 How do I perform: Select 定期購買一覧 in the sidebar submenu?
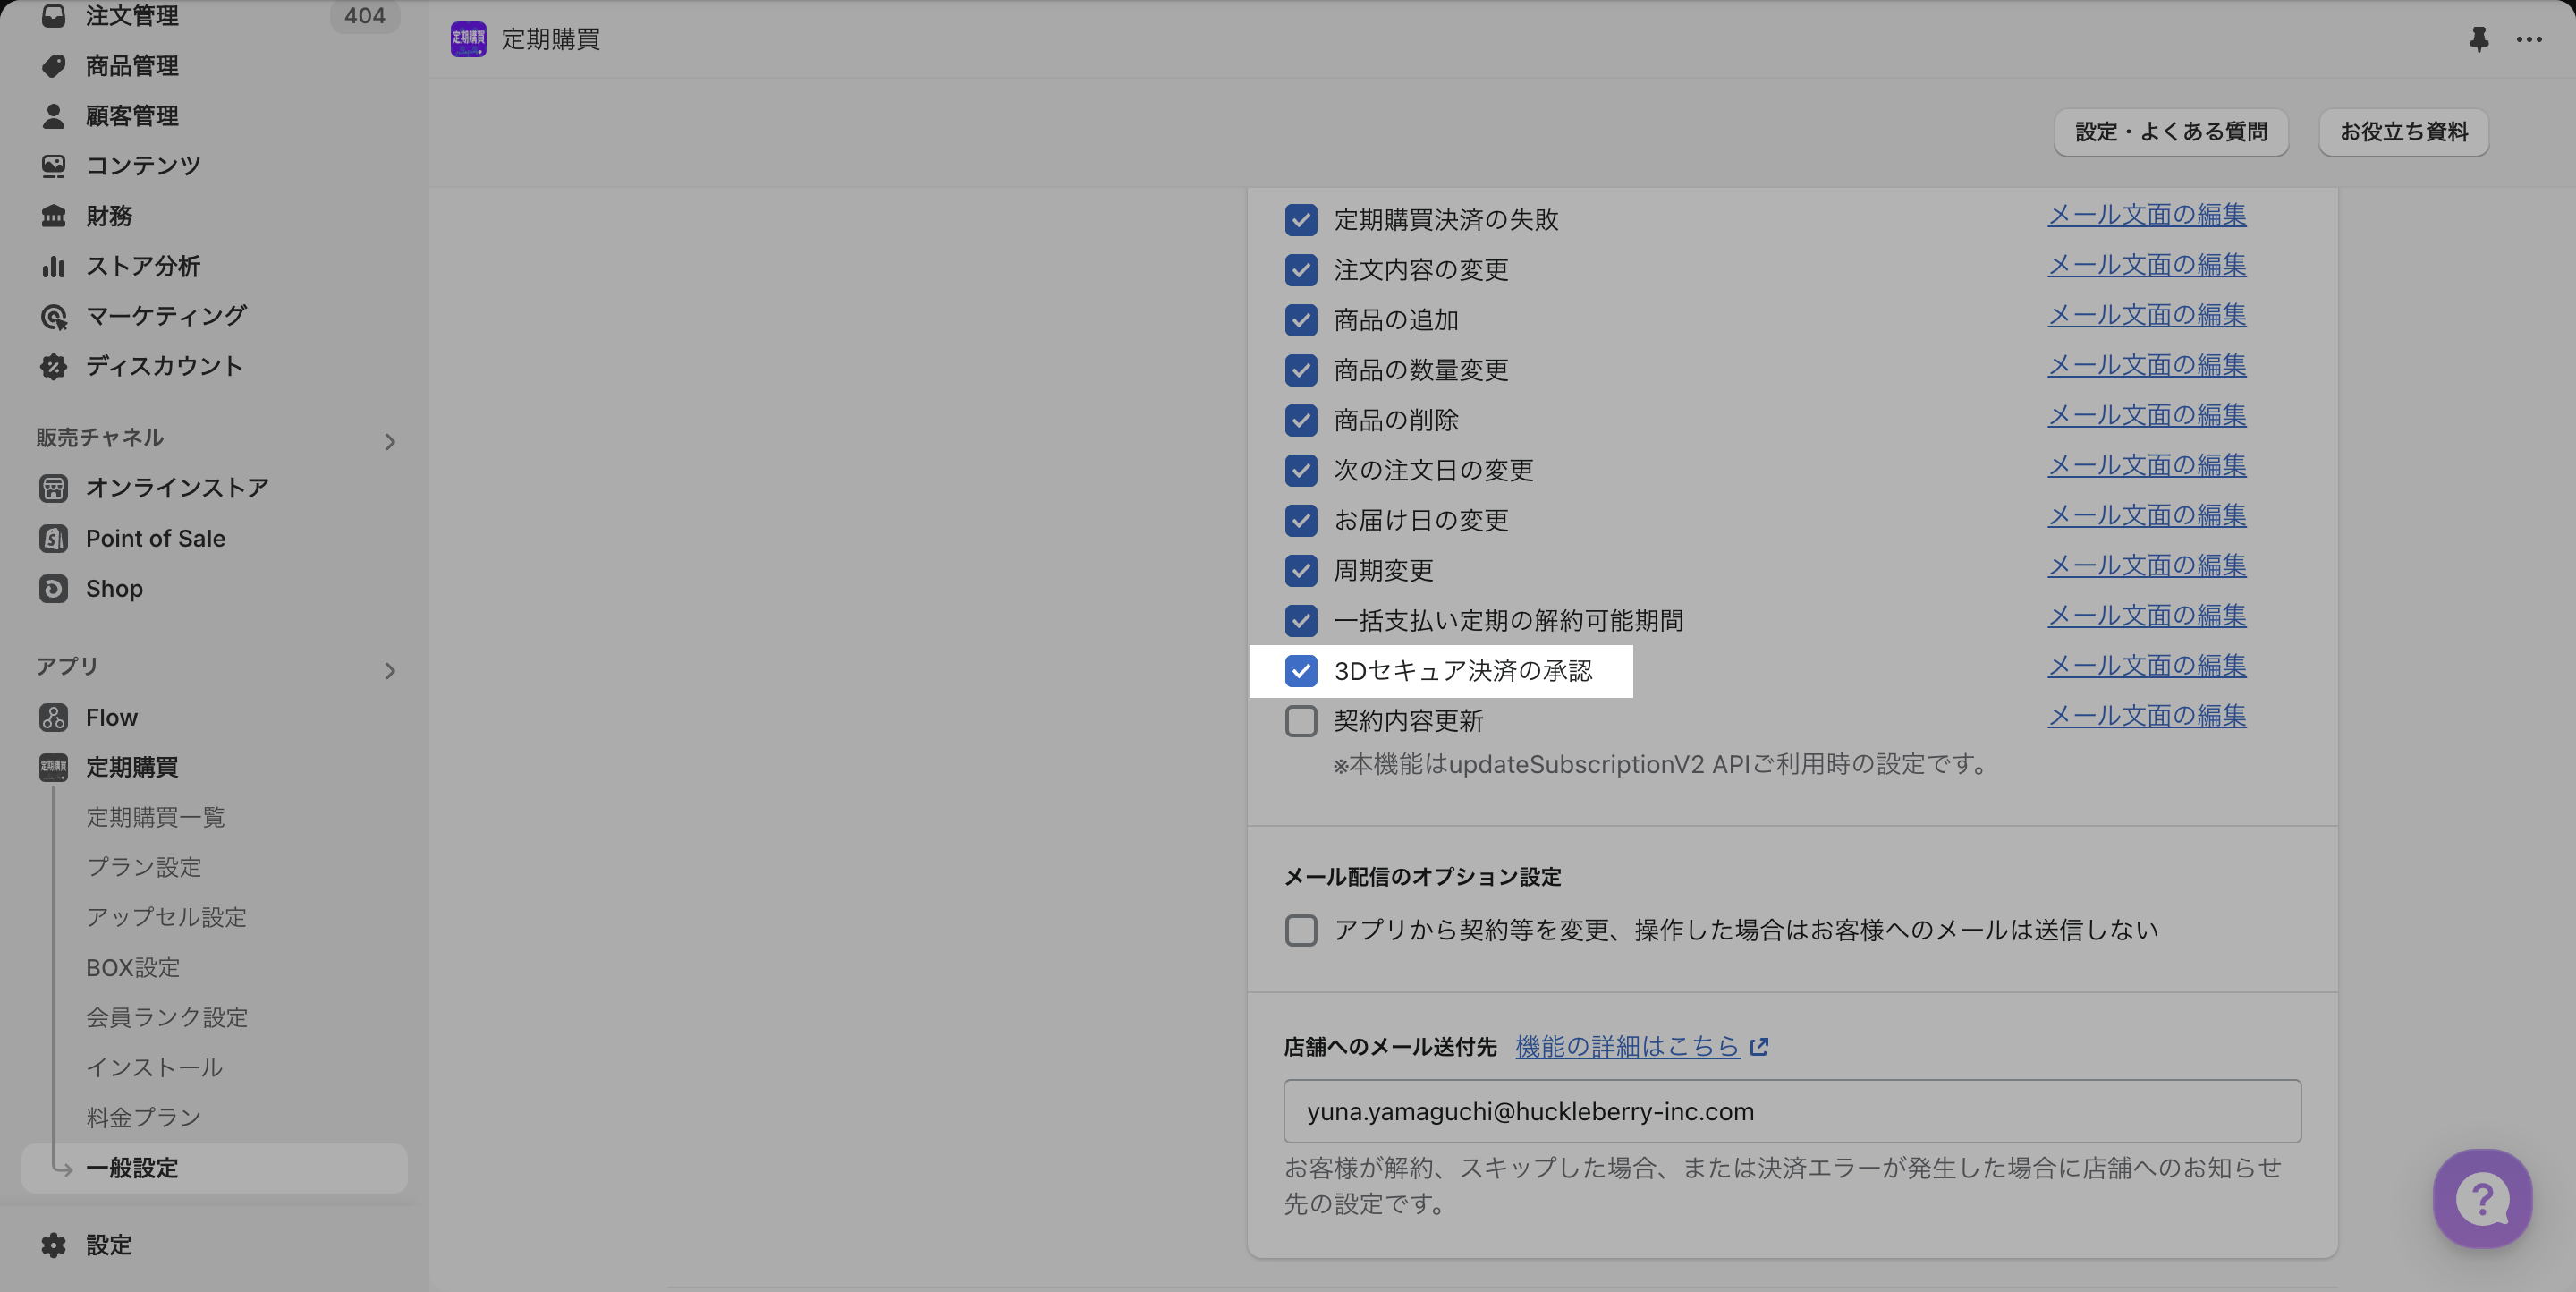(155, 817)
